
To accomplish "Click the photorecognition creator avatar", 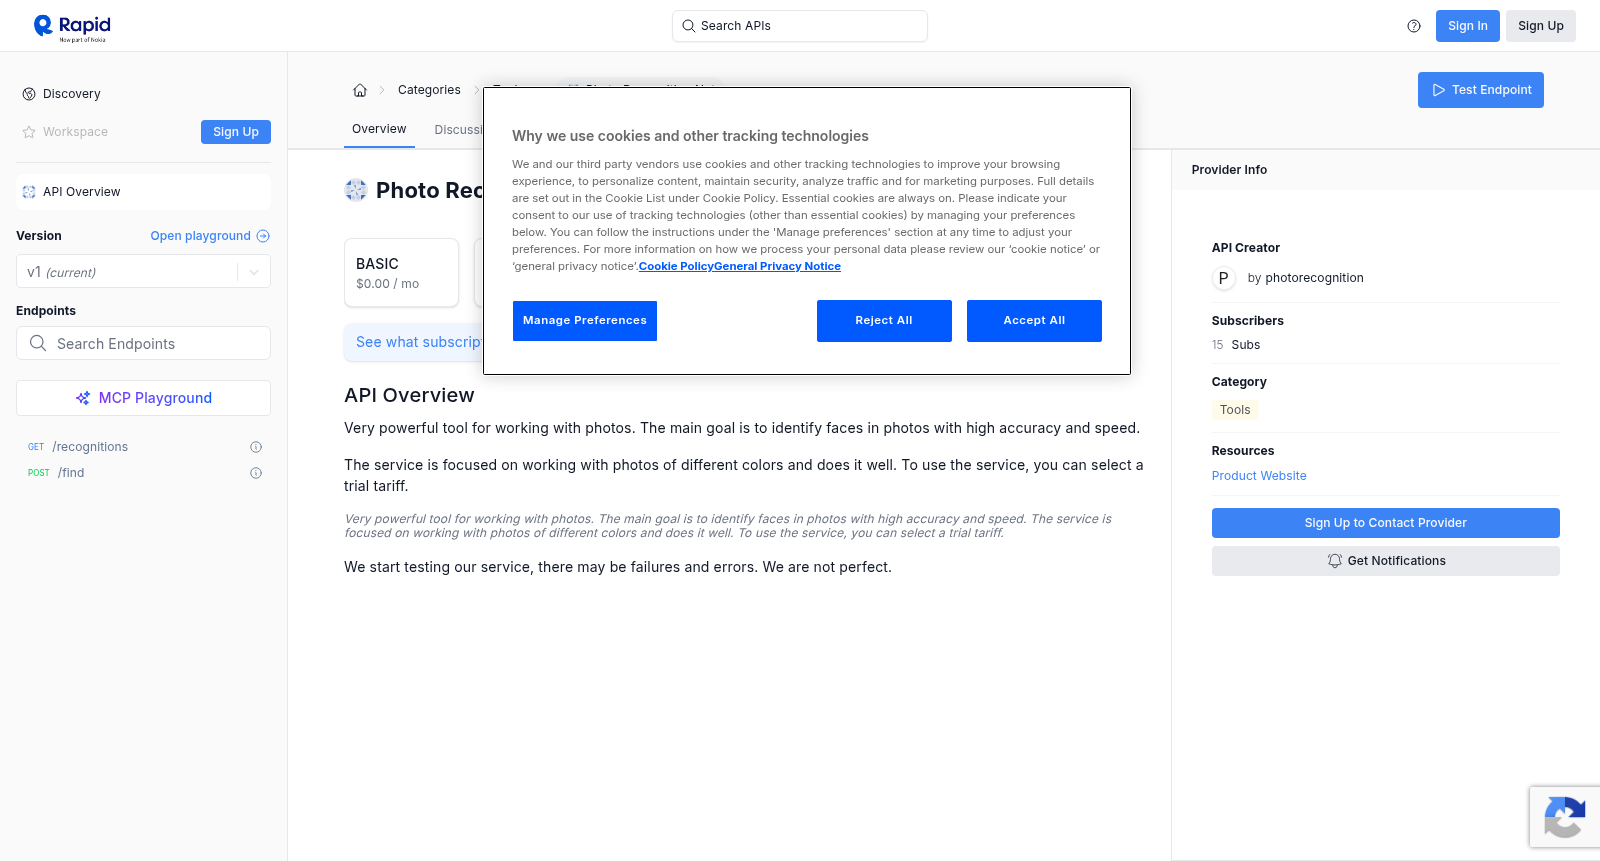I will tap(1223, 278).
